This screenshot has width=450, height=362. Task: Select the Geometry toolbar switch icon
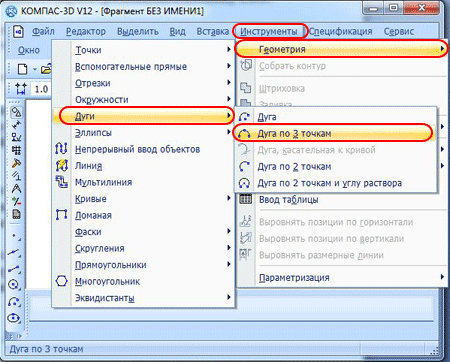pos(16,112)
